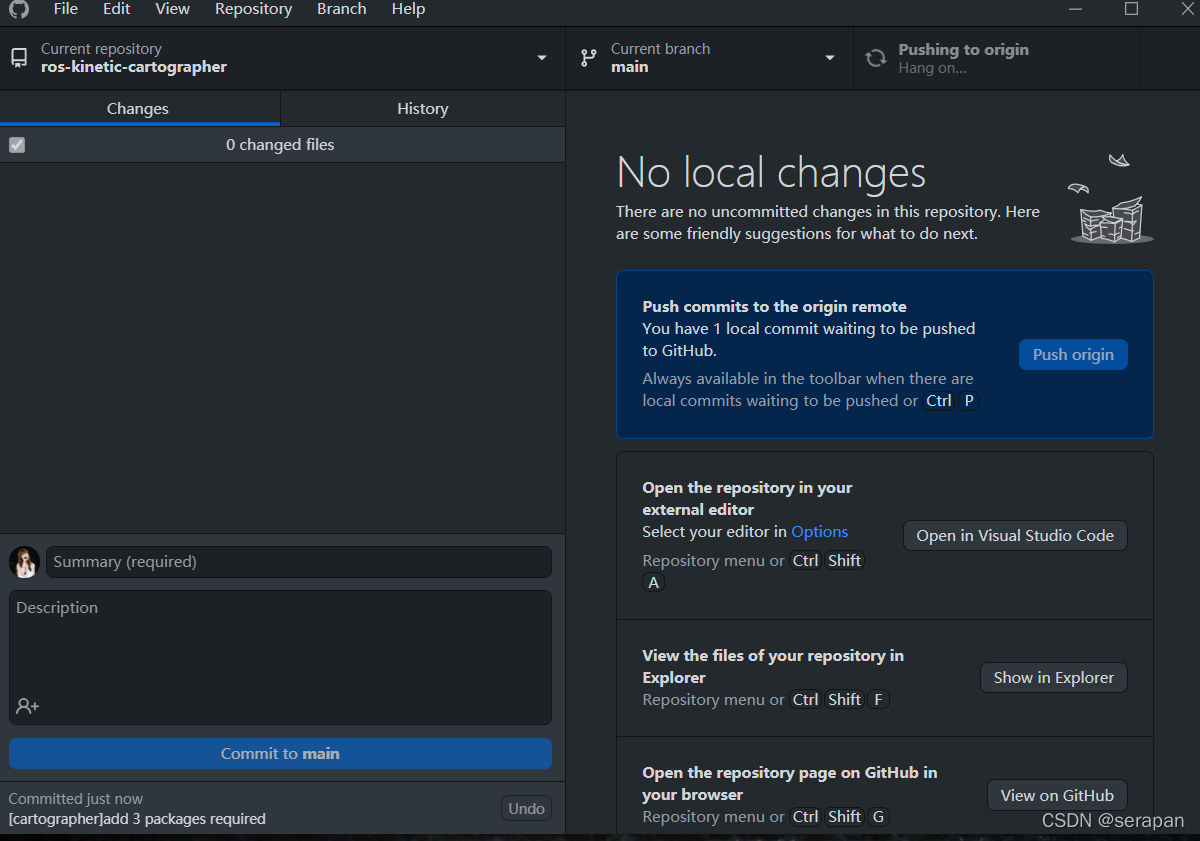The image size is (1200, 841).
Task: Click 'Committed just now' text
Action: click(x=75, y=799)
